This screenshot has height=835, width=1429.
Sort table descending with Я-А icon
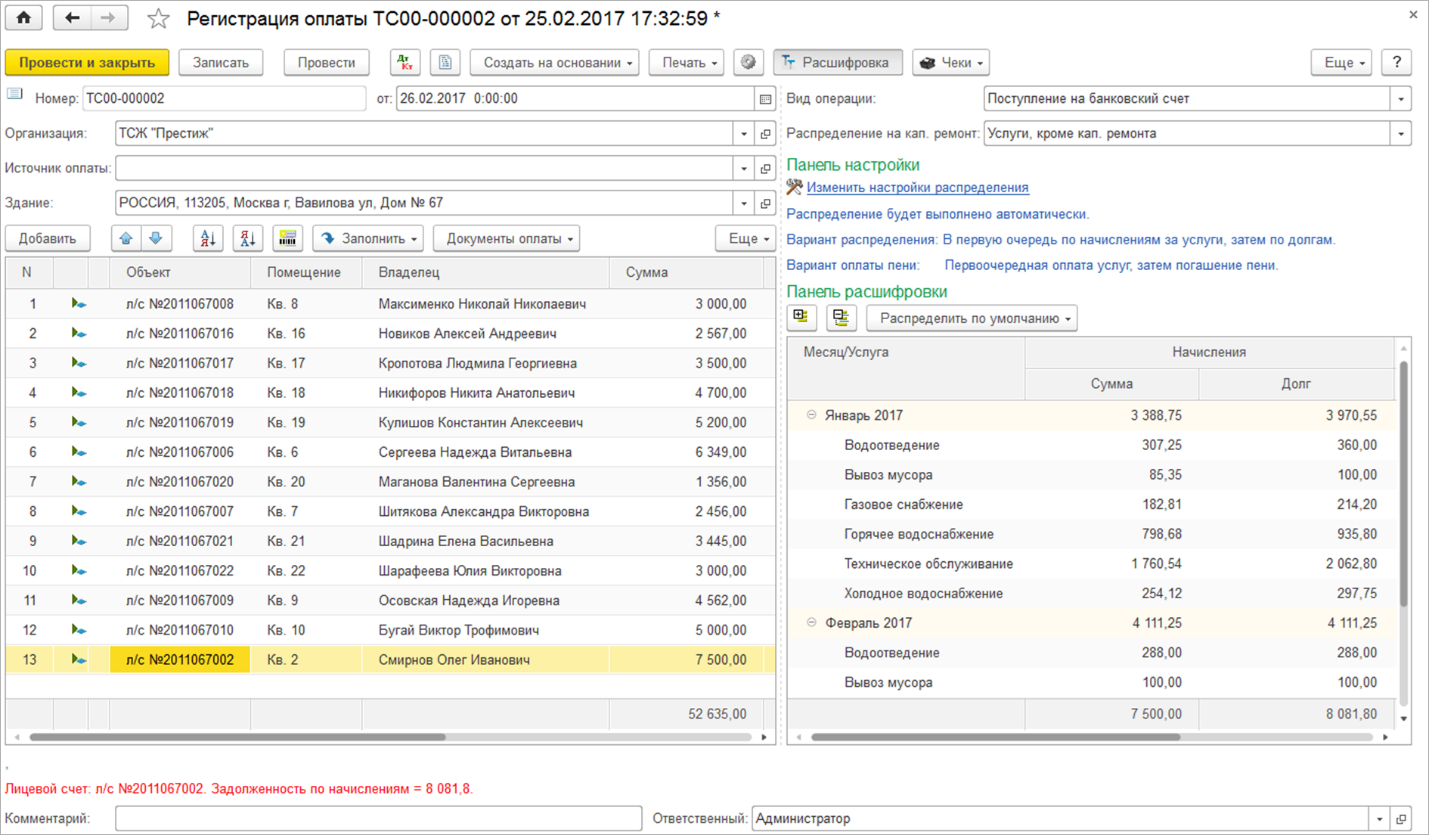click(247, 239)
